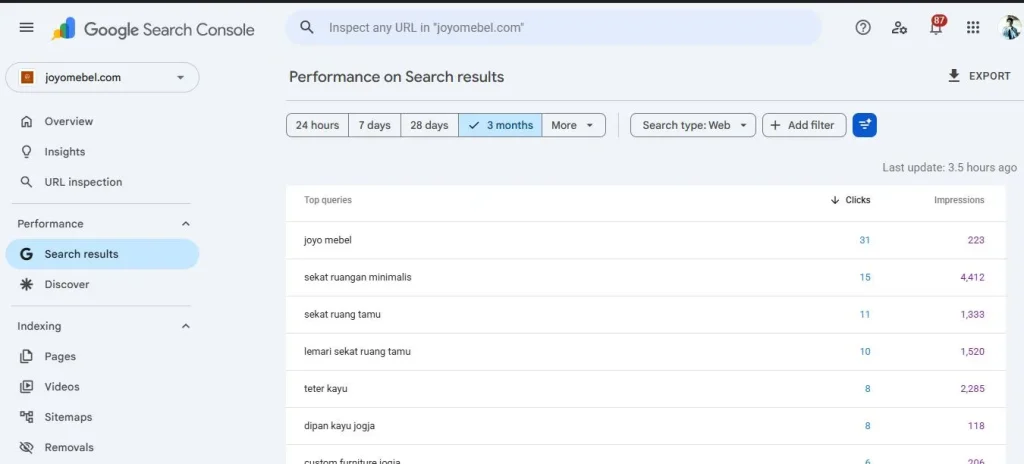The height and width of the screenshot is (464, 1024).
Task: Click the 'joyo mebel' query row
Action: point(645,240)
